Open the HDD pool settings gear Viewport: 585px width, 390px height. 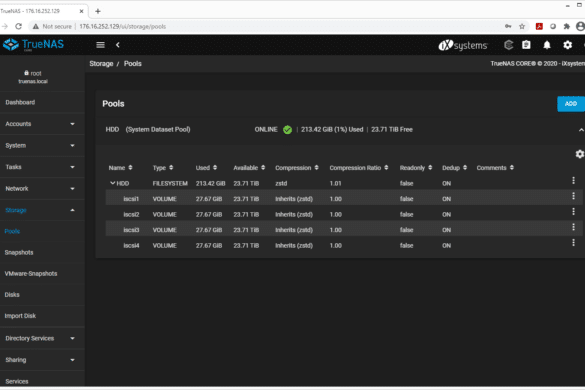click(579, 154)
